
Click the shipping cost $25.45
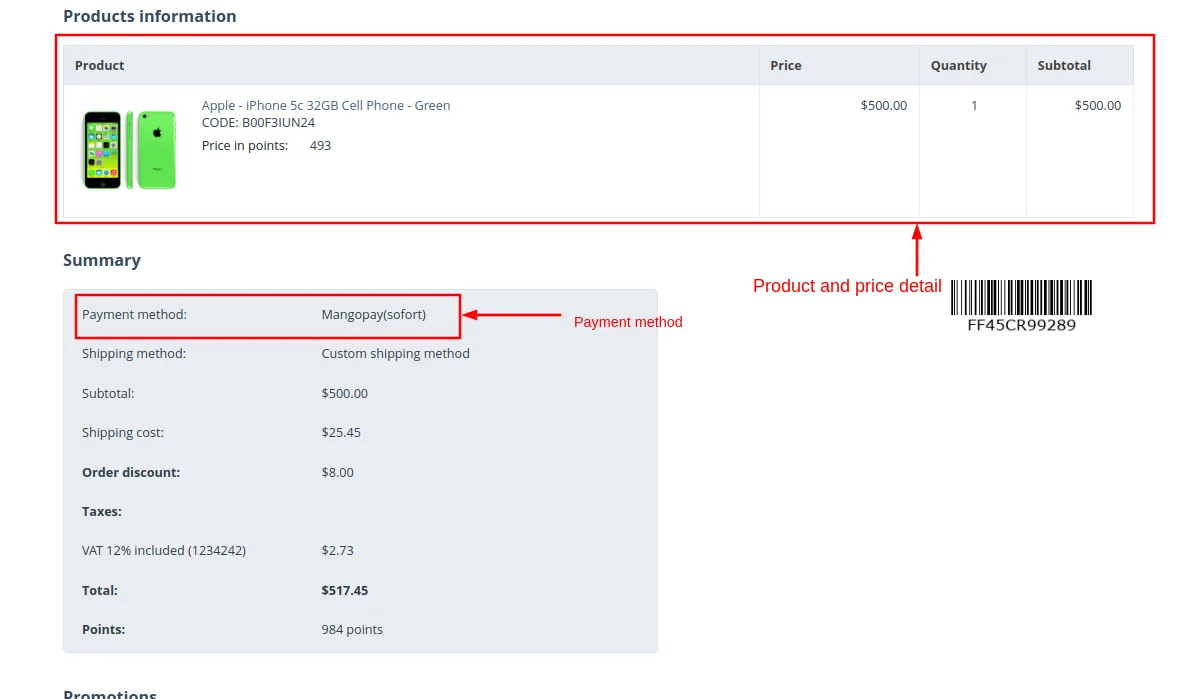tap(341, 432)
